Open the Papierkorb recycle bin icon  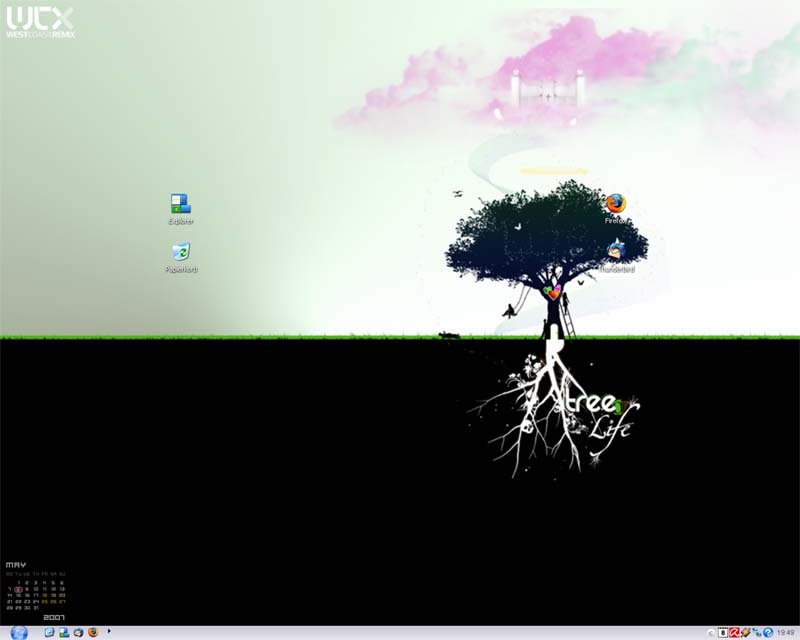[x=180, y=253]
